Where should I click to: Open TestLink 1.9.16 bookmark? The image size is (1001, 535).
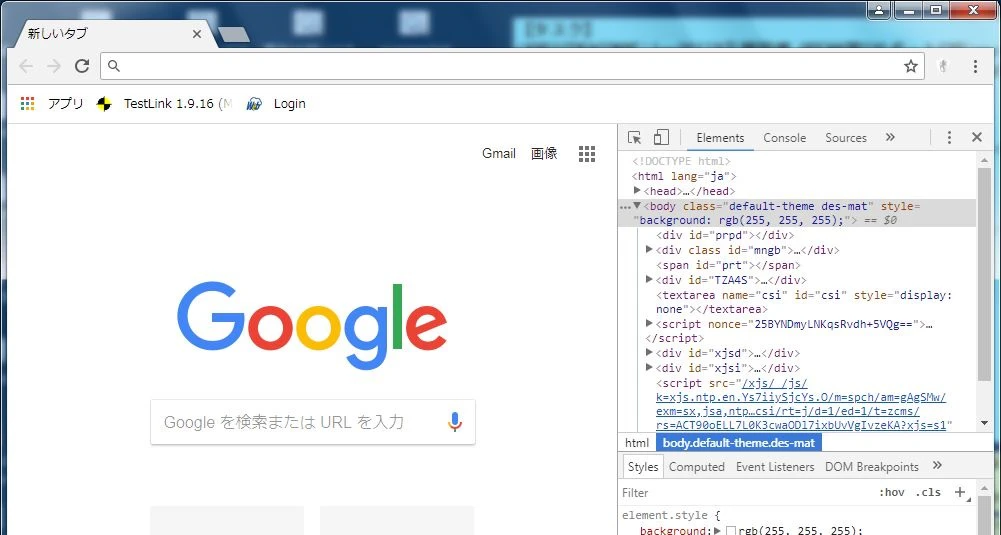tap(163, 103)
